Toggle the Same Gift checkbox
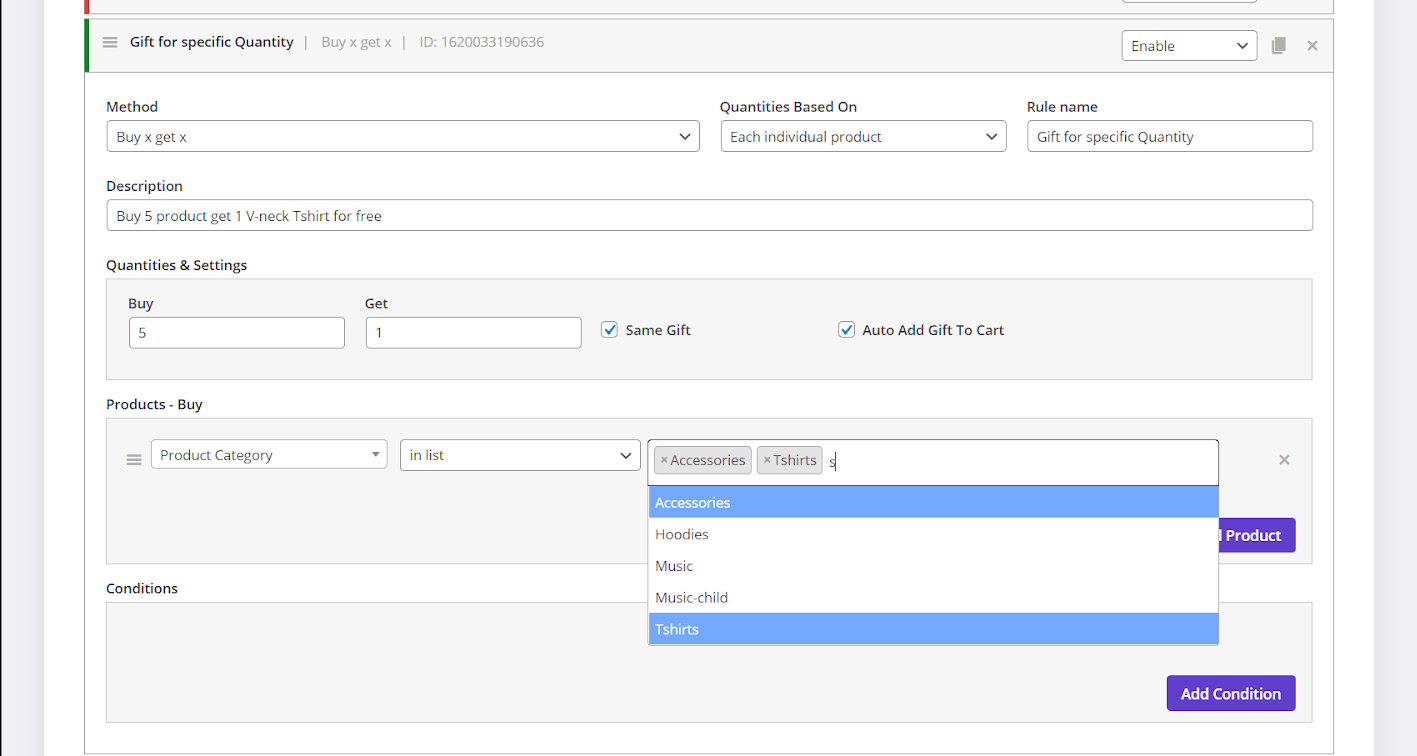The image size is (1417, 756). click(x=609, y=330)
